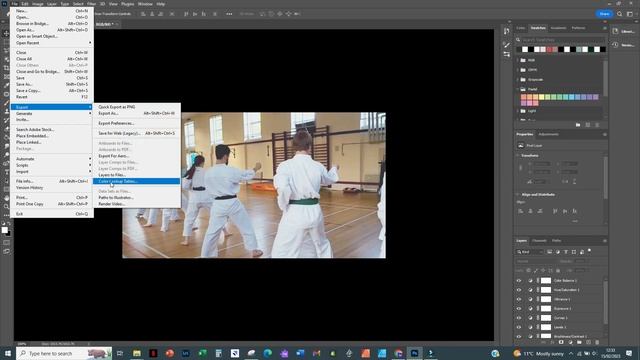Open the Edit menu in menu bar
This screenshot has height=360, width=640.
pyautogui.click(x=25, y=4)
